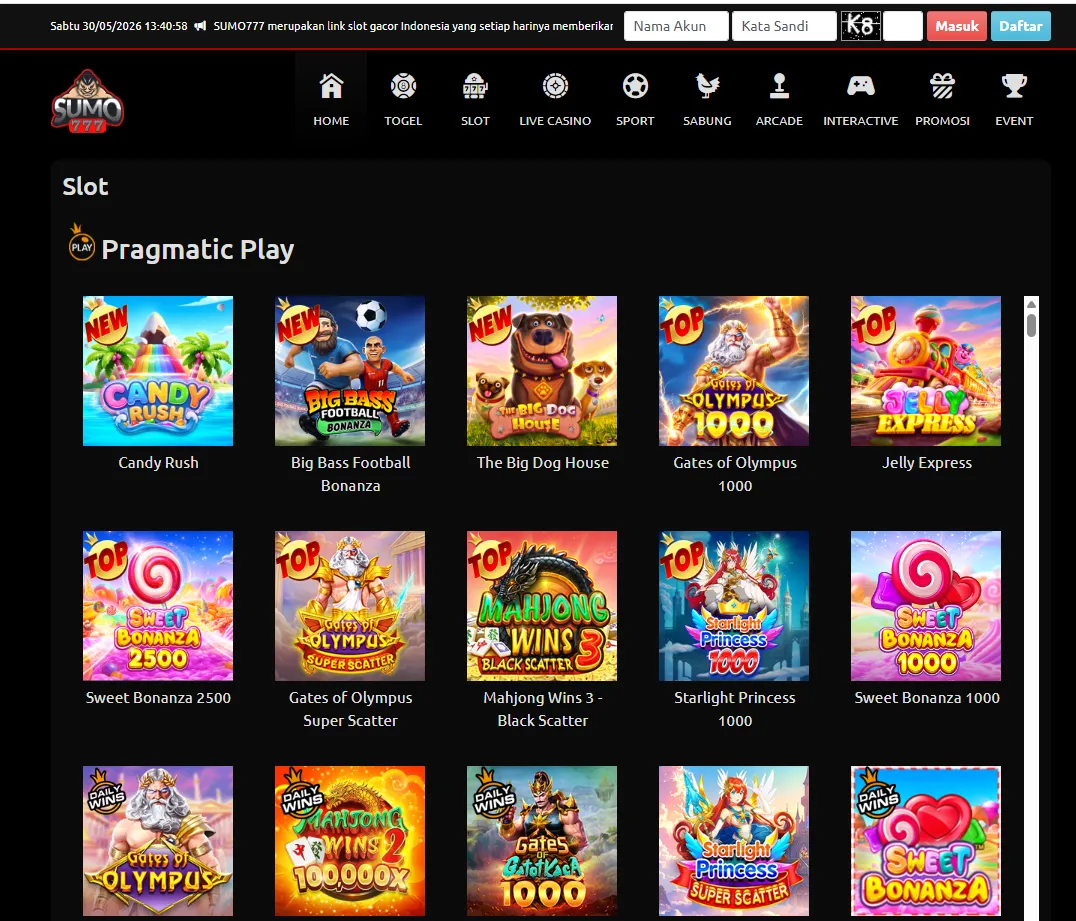Open The Big Dog House thumbnail
This screenshot has width=1076, height=921.
542,371
